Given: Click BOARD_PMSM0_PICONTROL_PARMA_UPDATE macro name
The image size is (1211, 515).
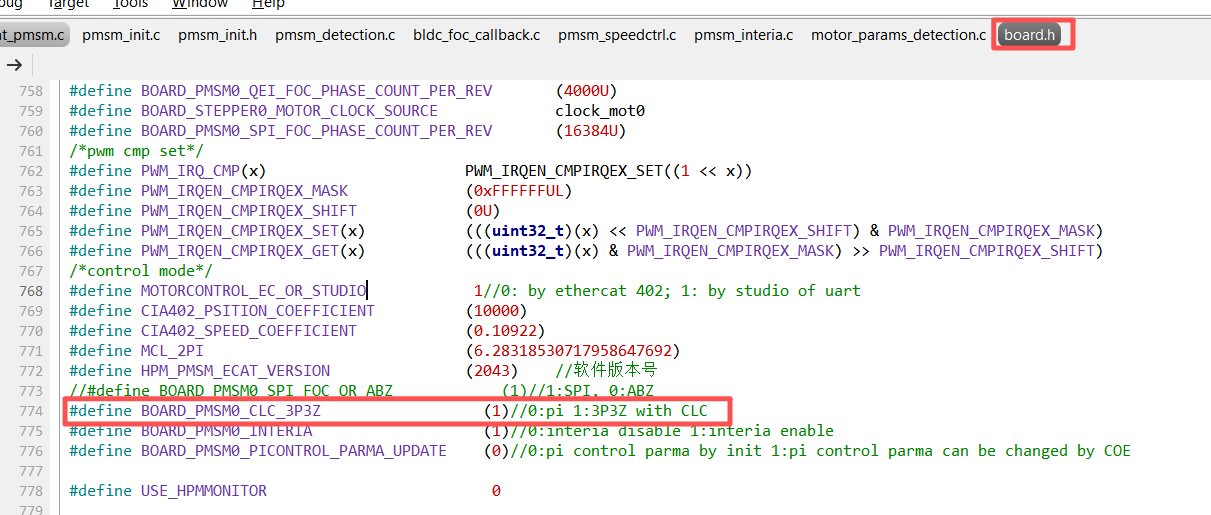Looking at the screenshot, I should (x=293, y=451).
